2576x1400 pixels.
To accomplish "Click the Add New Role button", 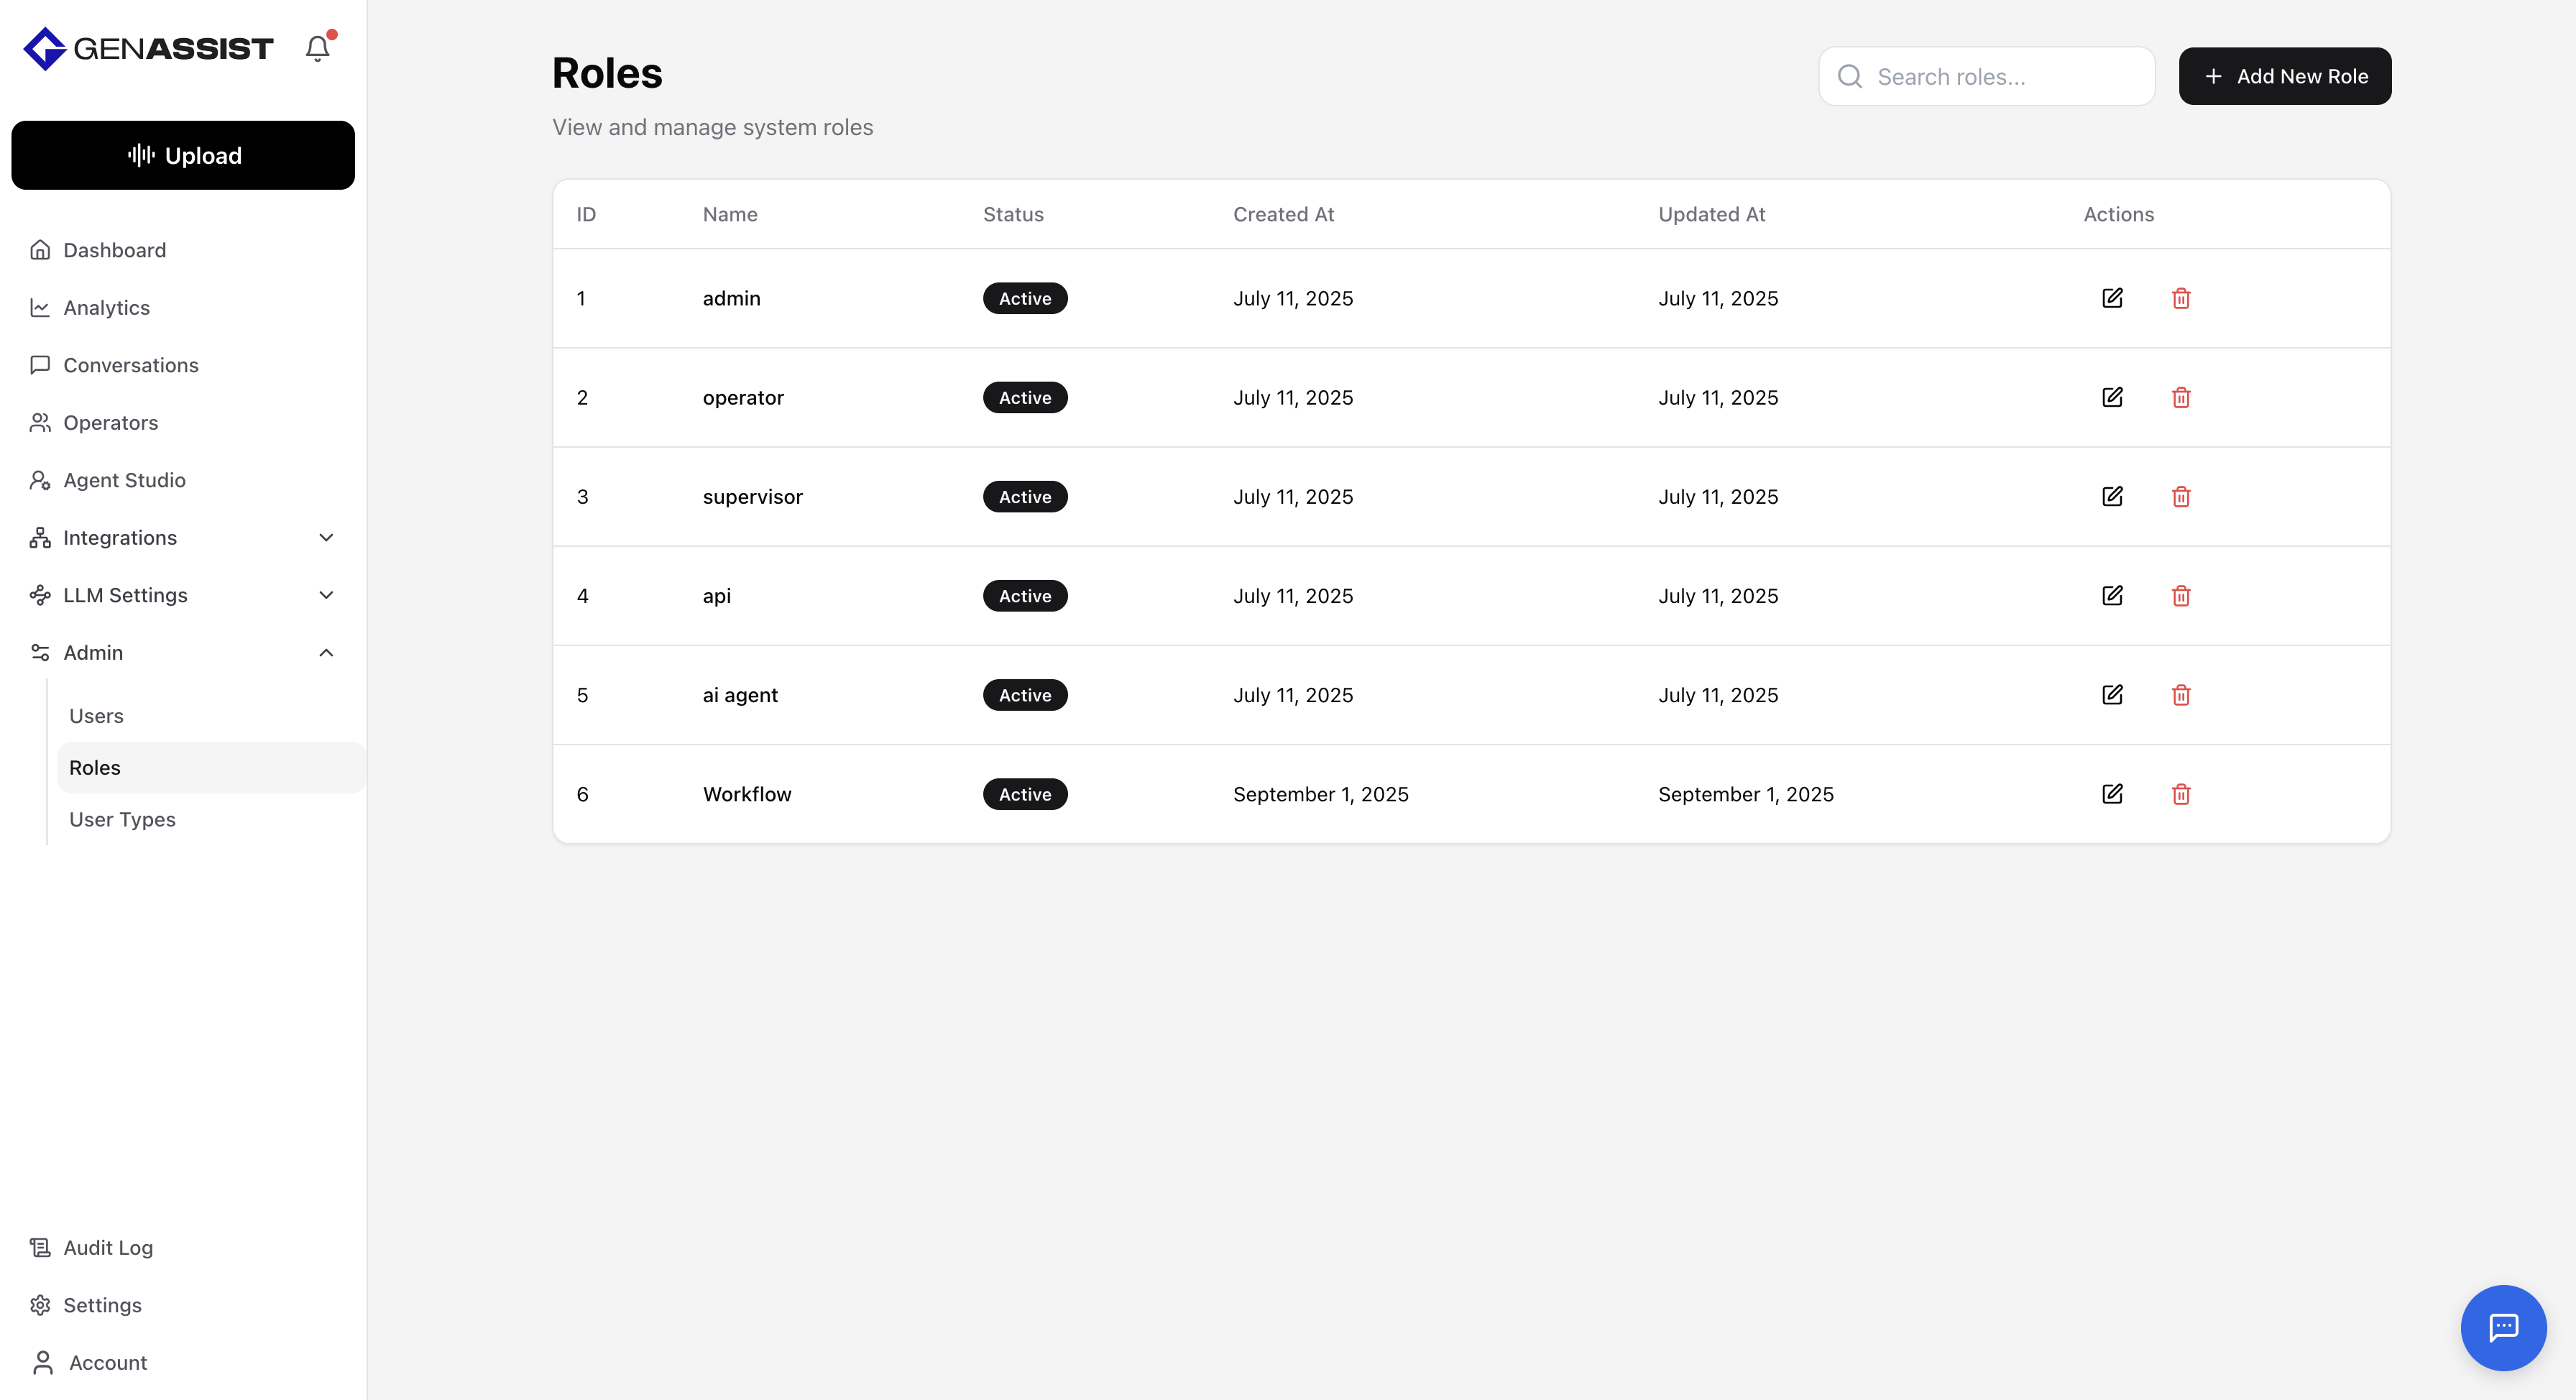I will pyautogui.click(x=2284, y=76).
